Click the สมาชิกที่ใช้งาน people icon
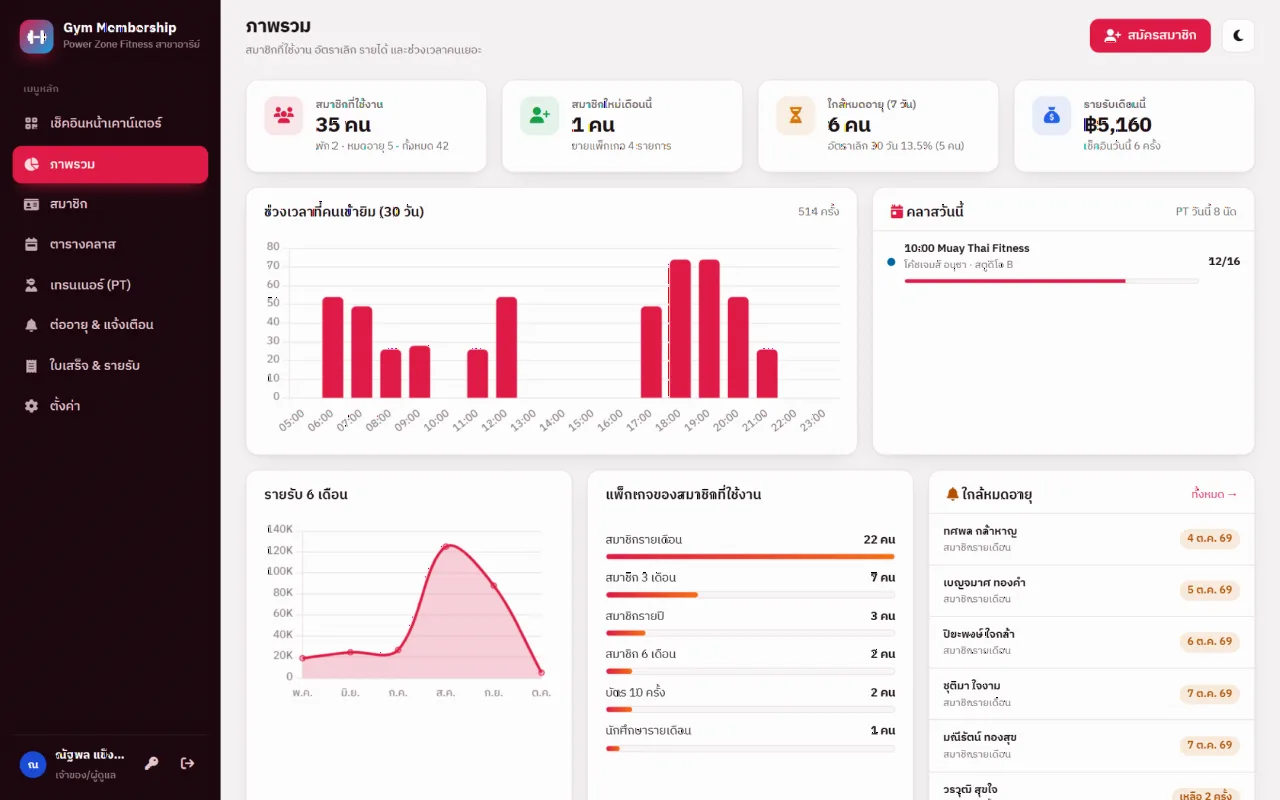Image resolution: width=1280 pixels, height=800 pixels. pos(284,116)
